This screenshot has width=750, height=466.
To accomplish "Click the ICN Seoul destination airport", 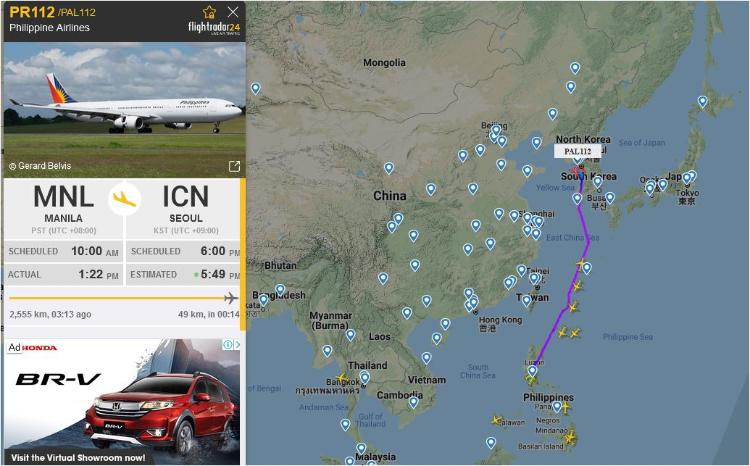I will point(186,204).
